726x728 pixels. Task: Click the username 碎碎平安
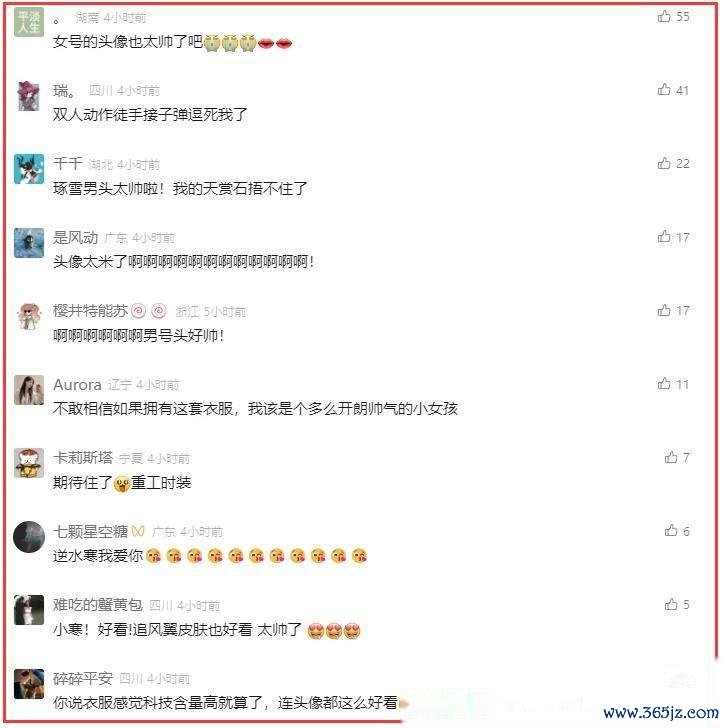[83, 678]
